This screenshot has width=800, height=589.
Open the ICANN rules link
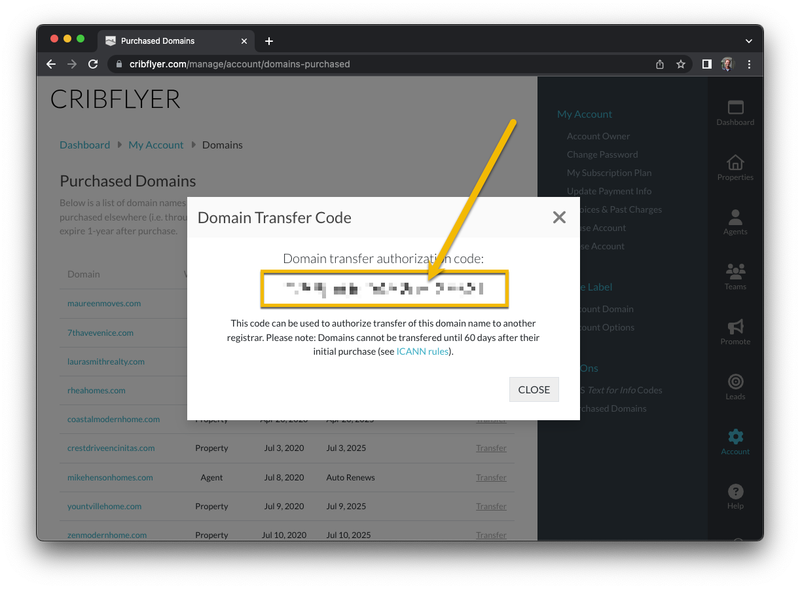[422, 352]
